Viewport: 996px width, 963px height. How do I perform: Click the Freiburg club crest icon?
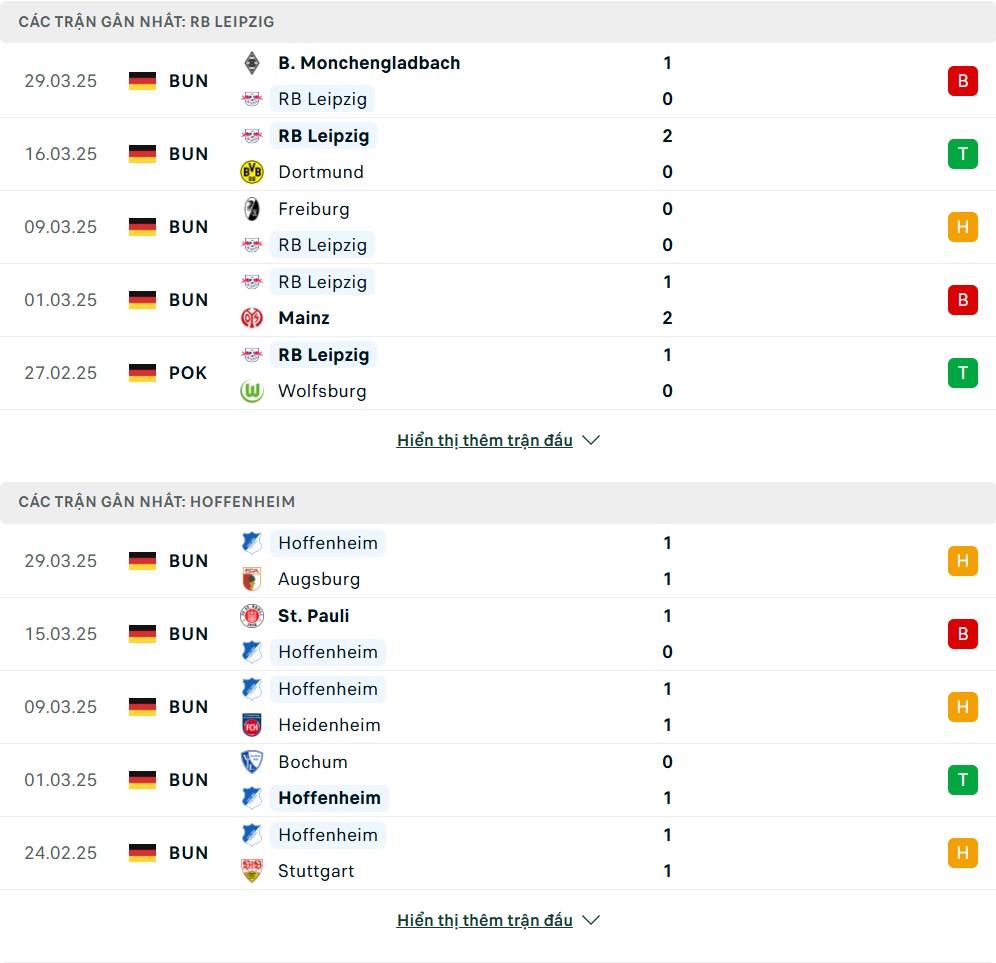252,209
